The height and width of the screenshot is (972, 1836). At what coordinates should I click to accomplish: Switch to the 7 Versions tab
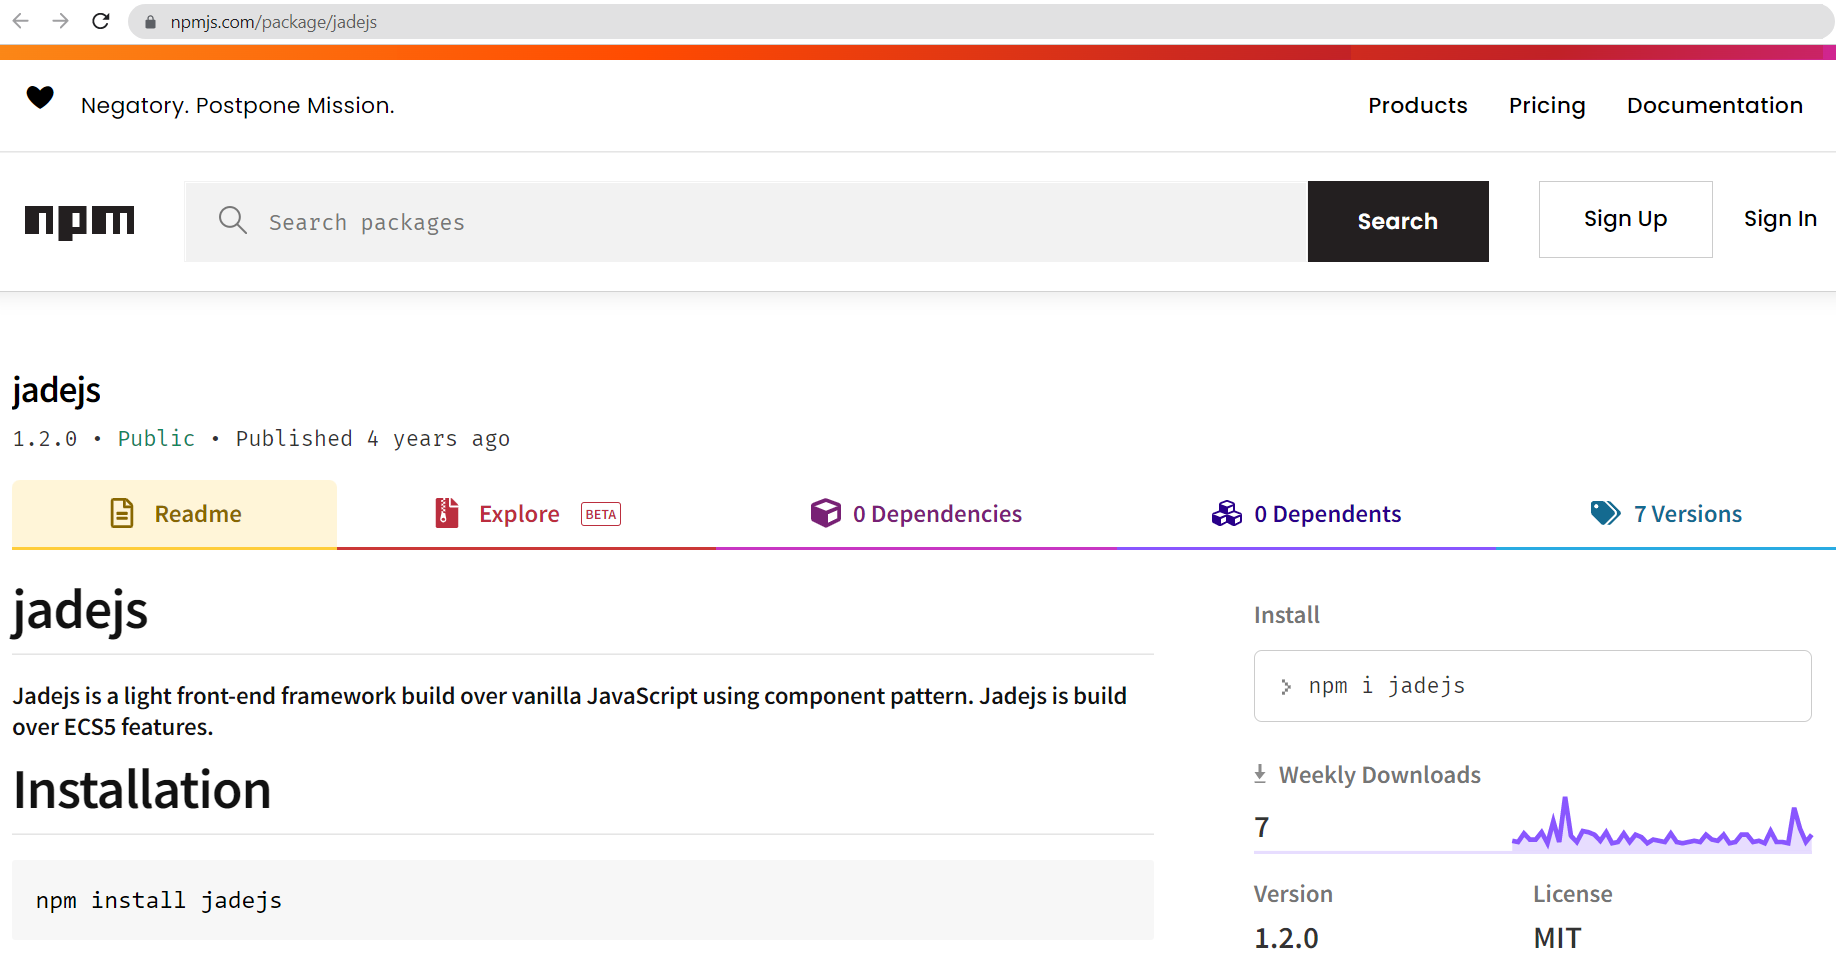coord(1687,513)
